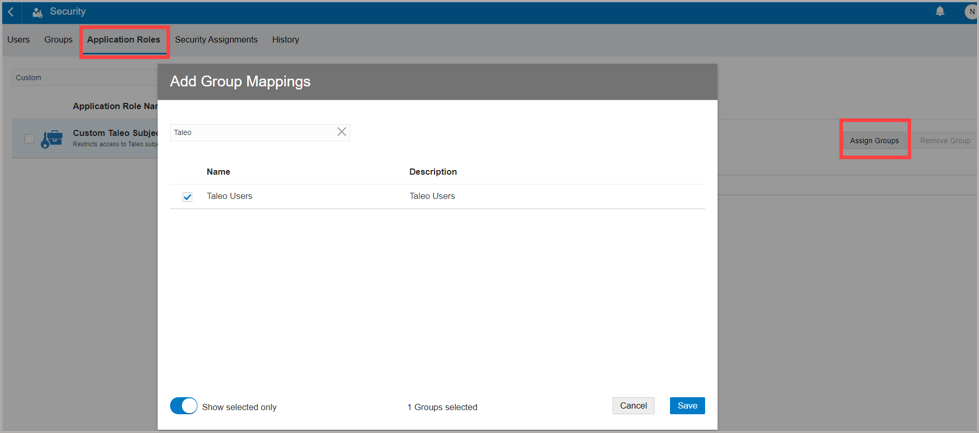Select the Custom Taleo role row checkbox
Viewport: 979px width, 433px height.
[29, 139]
